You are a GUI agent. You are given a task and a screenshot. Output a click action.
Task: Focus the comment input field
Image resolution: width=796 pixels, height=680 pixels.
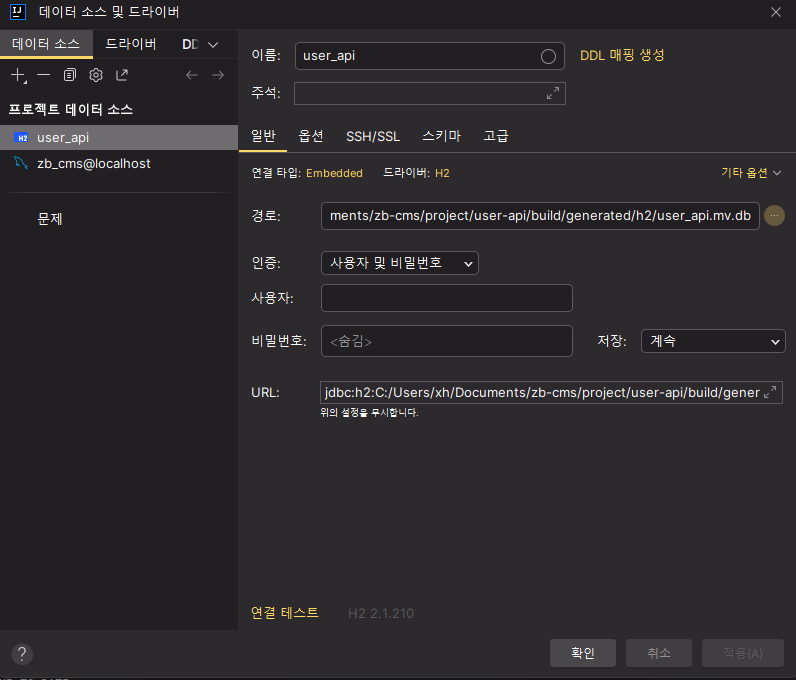pos(429,93)
